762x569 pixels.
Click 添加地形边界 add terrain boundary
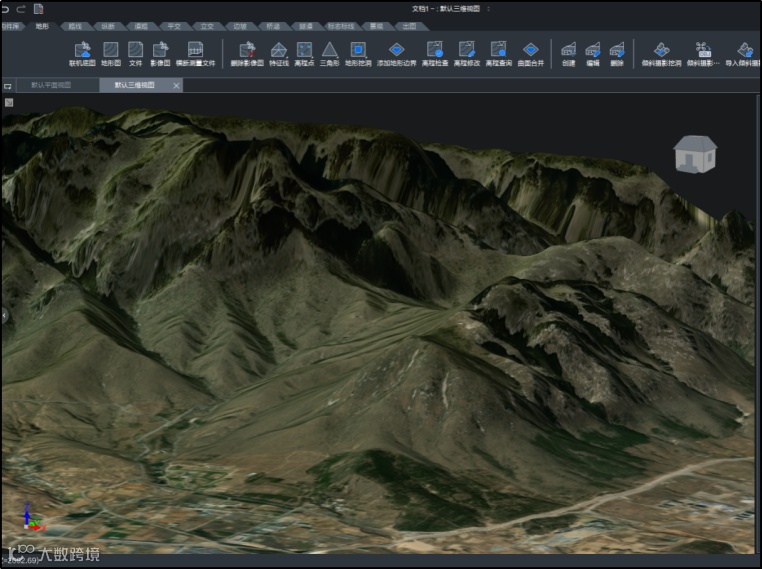point(396,50)
